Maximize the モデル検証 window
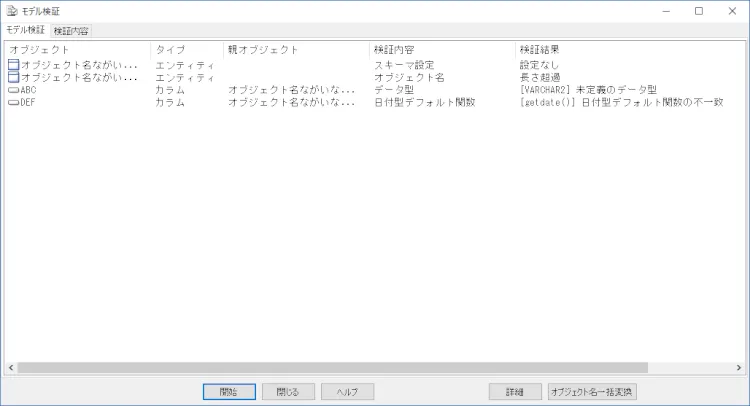 [x=698, y=11]
